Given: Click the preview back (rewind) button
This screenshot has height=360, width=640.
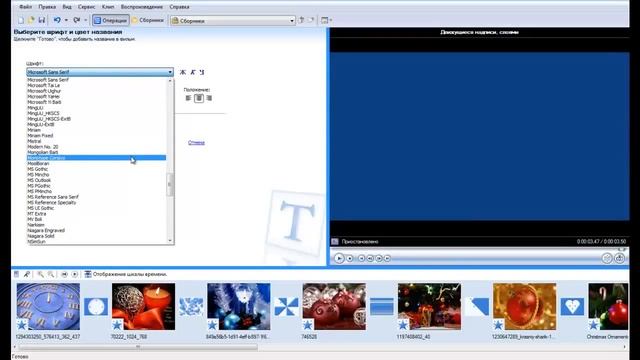Looking at the screenshot, I should pos(361,258).
